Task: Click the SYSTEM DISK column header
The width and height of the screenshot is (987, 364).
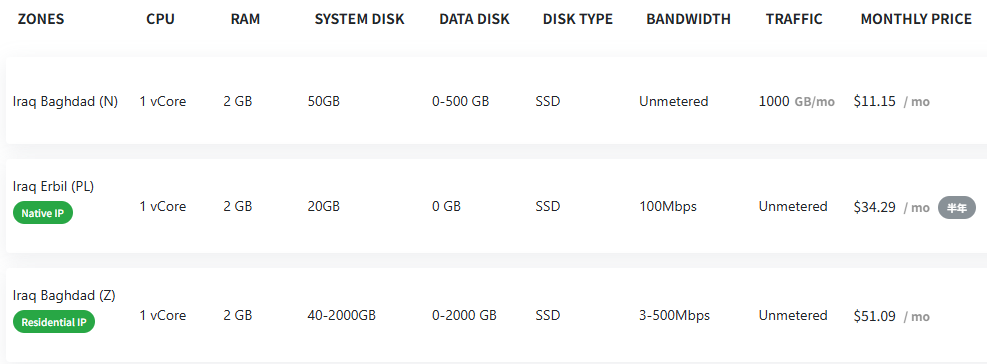Action: [x=359, y=19]
